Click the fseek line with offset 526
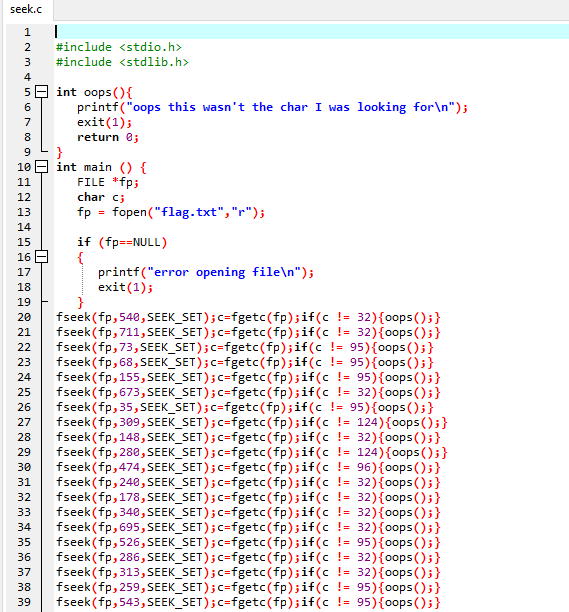This screenshot has height=612, width=569. (x=248, y=542)
